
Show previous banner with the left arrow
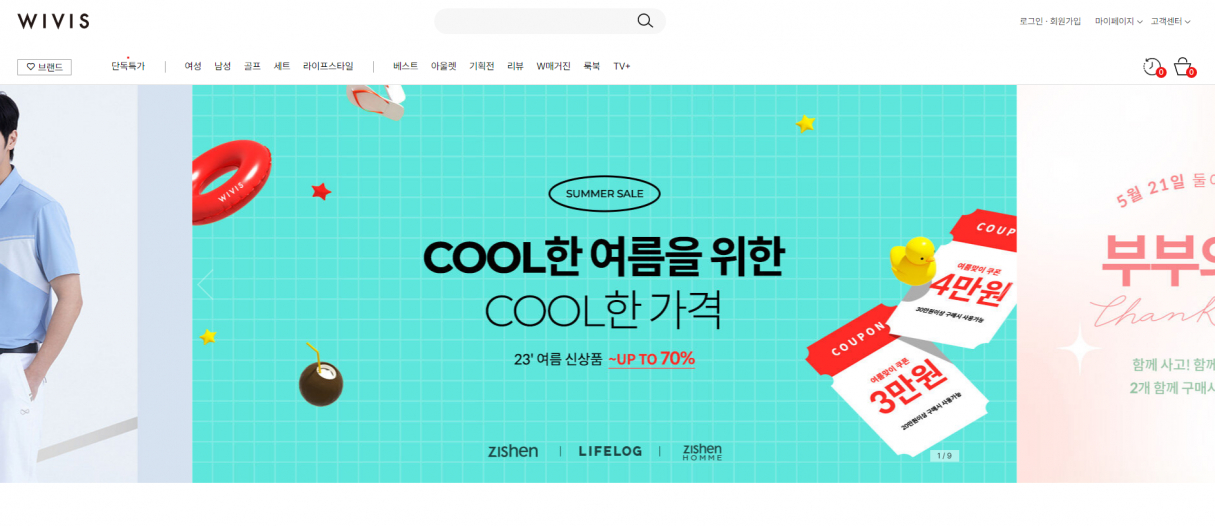(x=206, y=285)
